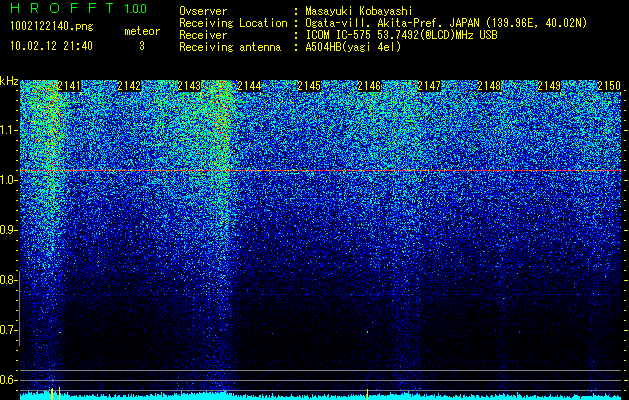Viewport: 629px width, 400px height.
Task: Click the 0.6 frequency axis label
Action: 7,380
